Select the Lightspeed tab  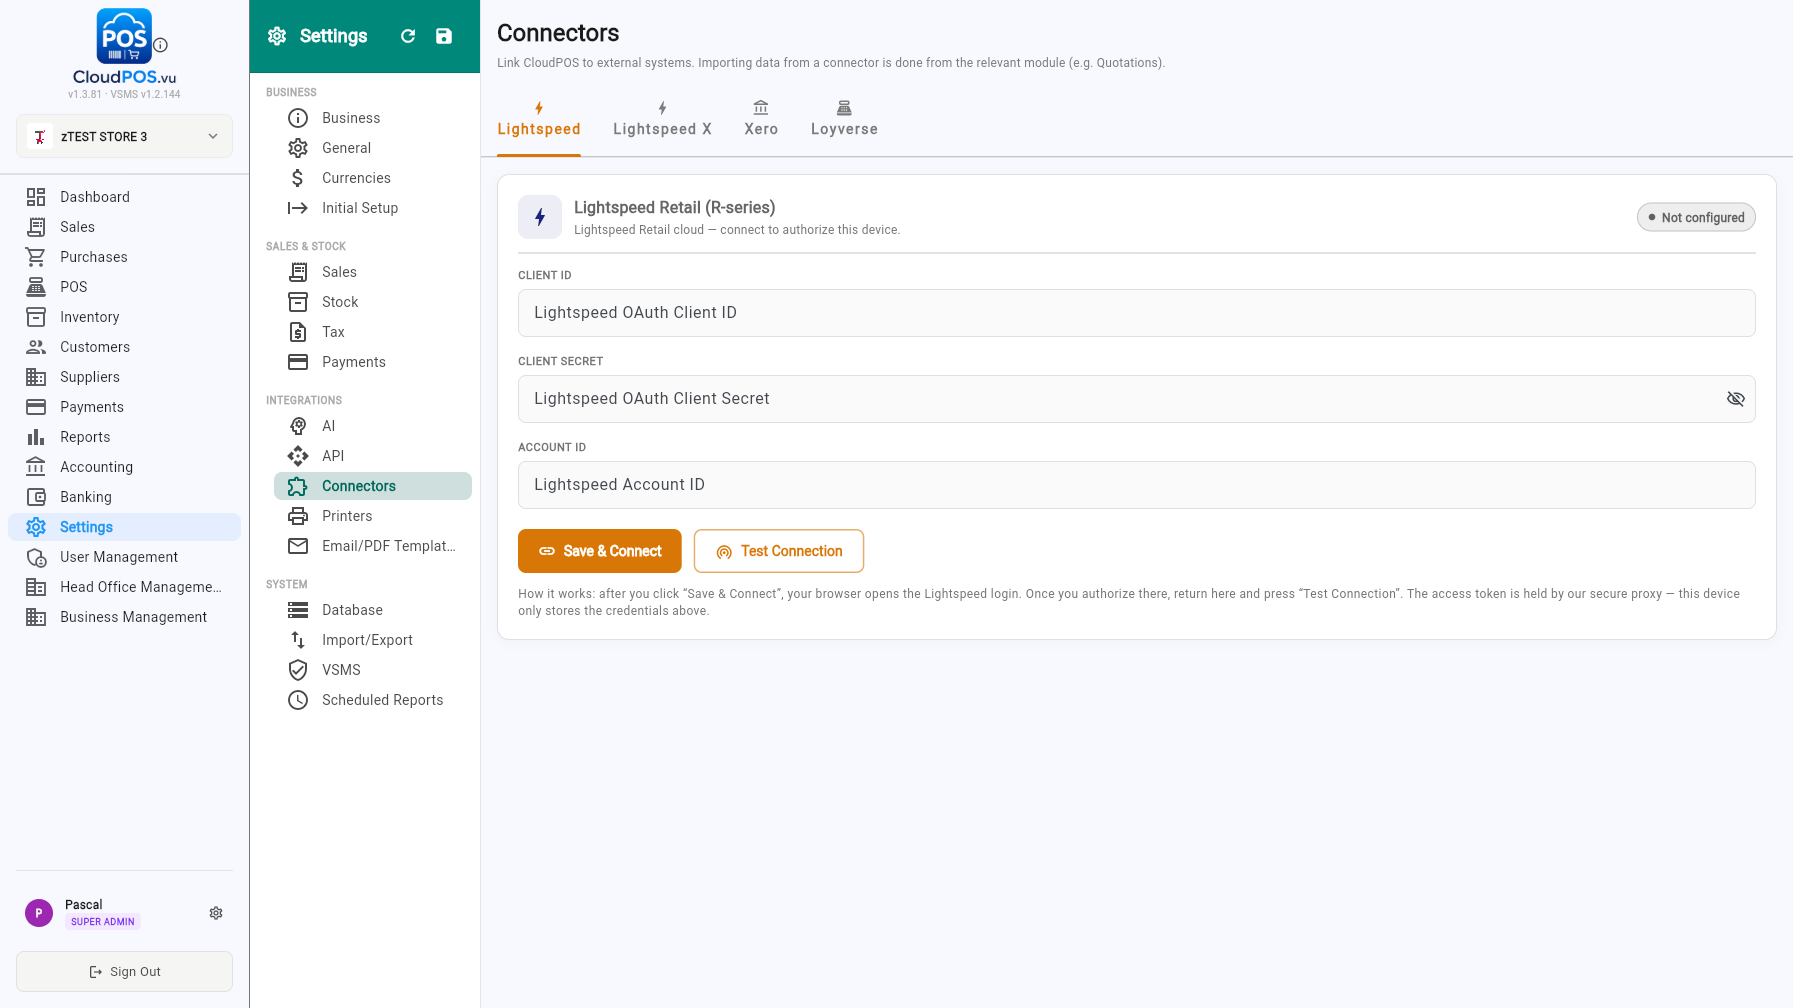click(539, 119)
